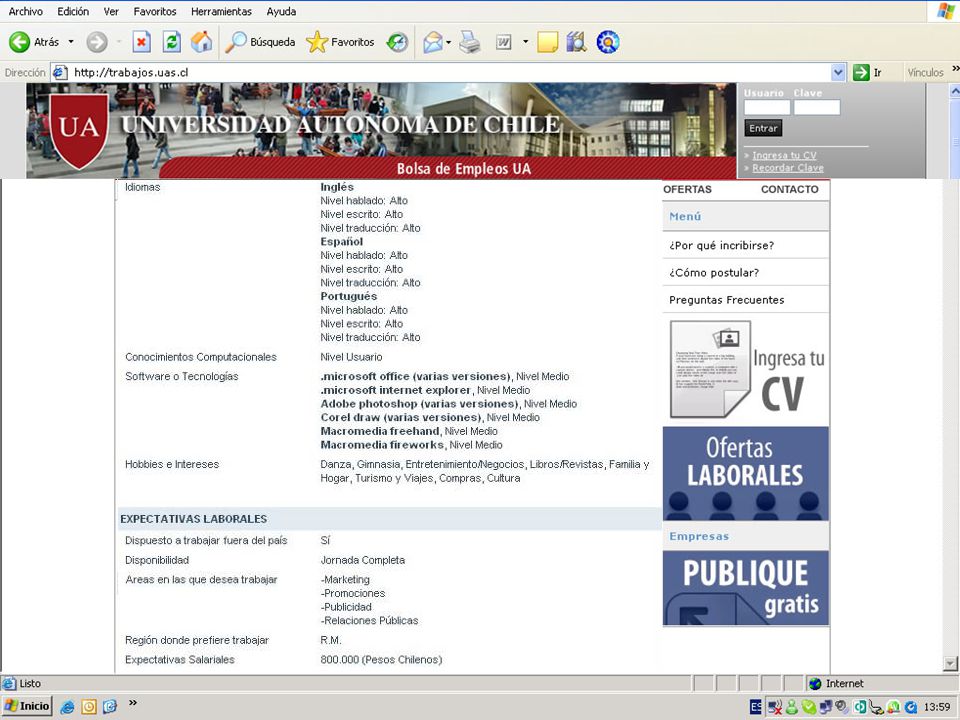This screenshot has height=720, width=960.
Task: Click the ES language indicator in tray
Action: click(x=756, y=707)
